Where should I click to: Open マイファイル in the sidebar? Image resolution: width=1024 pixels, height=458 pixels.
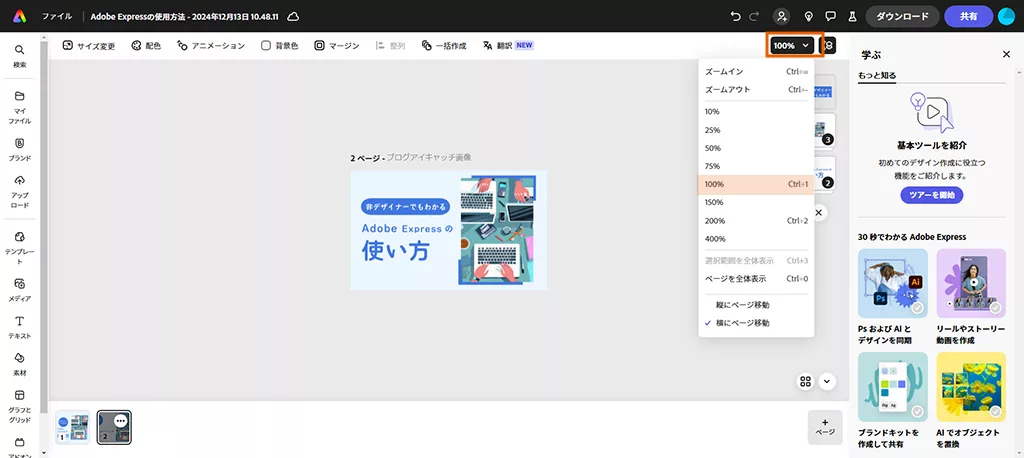click(20, 108)
